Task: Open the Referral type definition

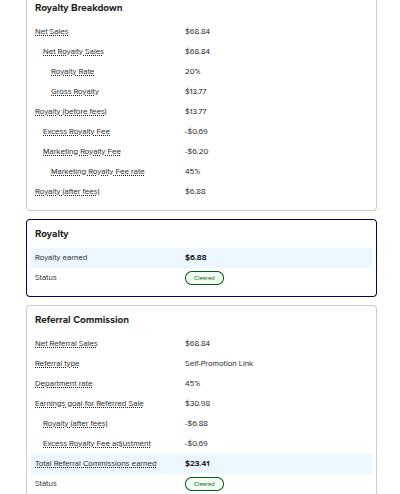Action: [x=57, y=364]
